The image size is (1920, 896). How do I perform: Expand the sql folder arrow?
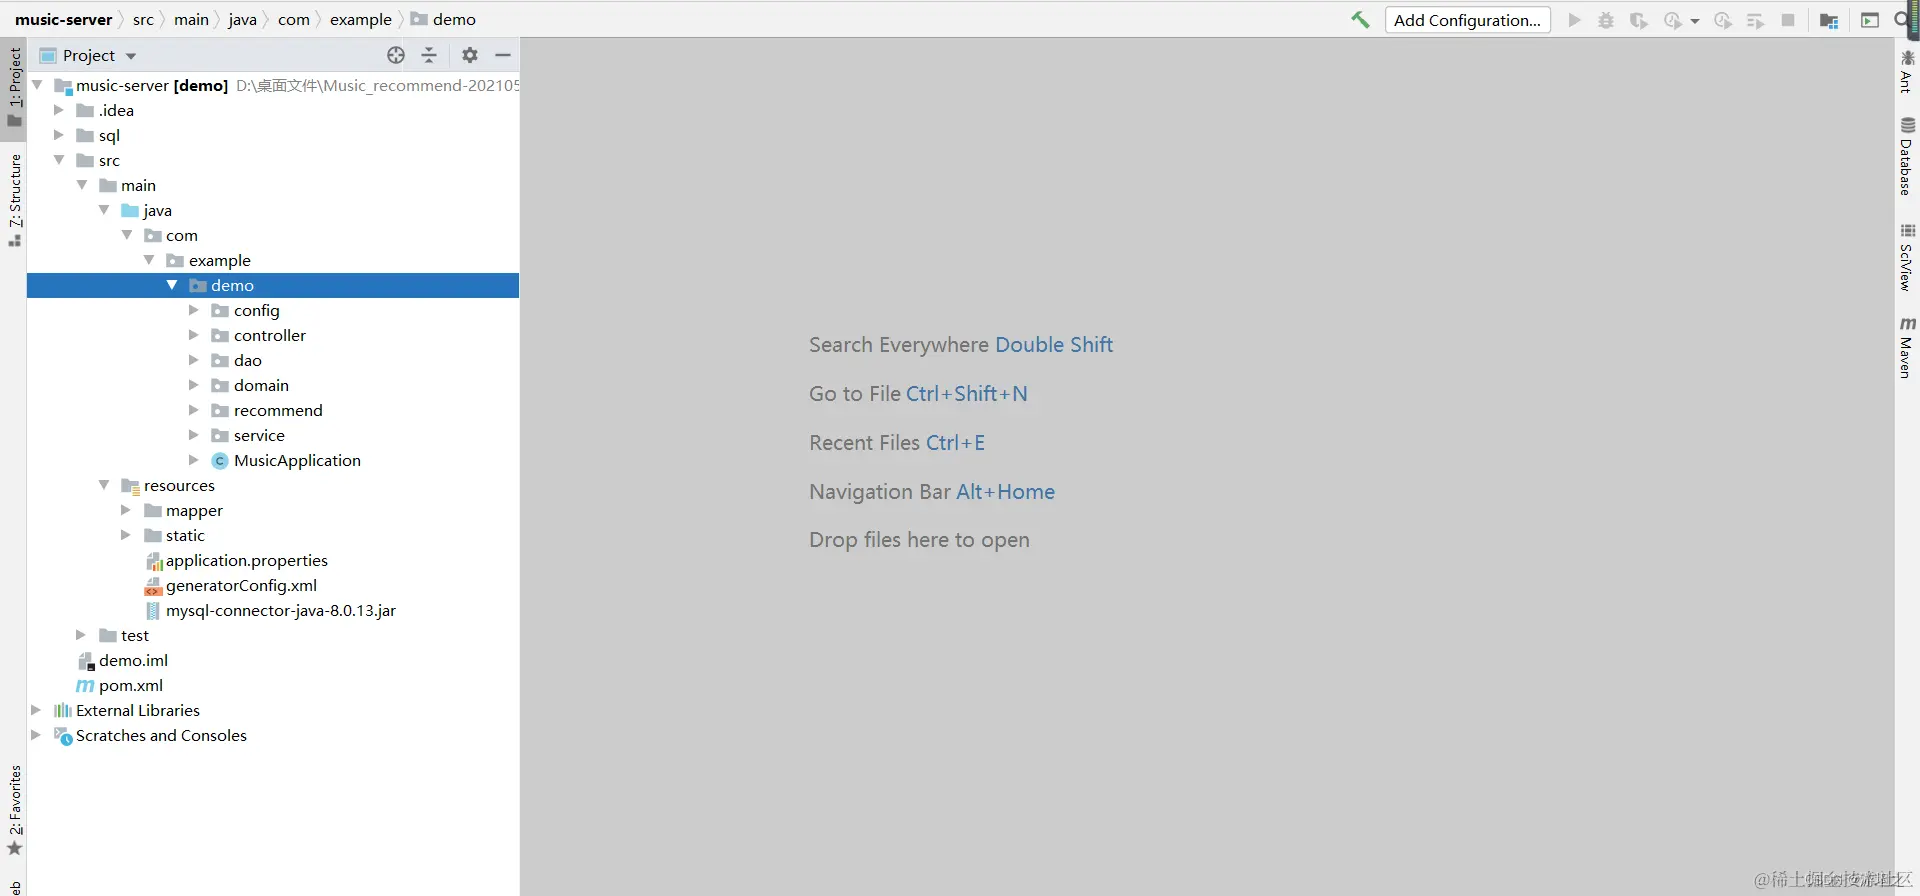coord(59,135)
